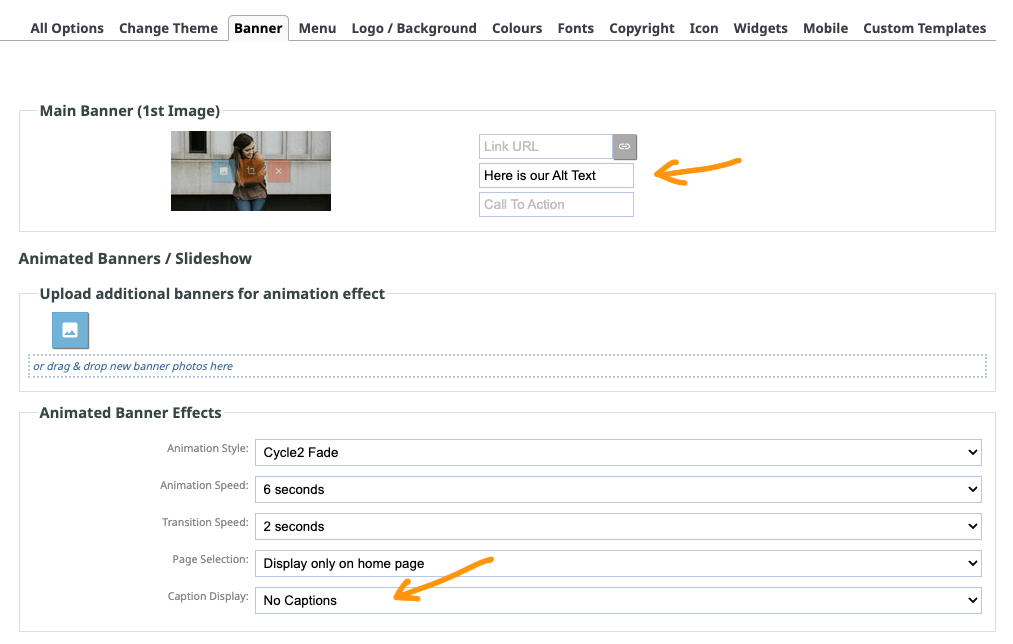Click the blue upload additional banner image button

point(70,330)
